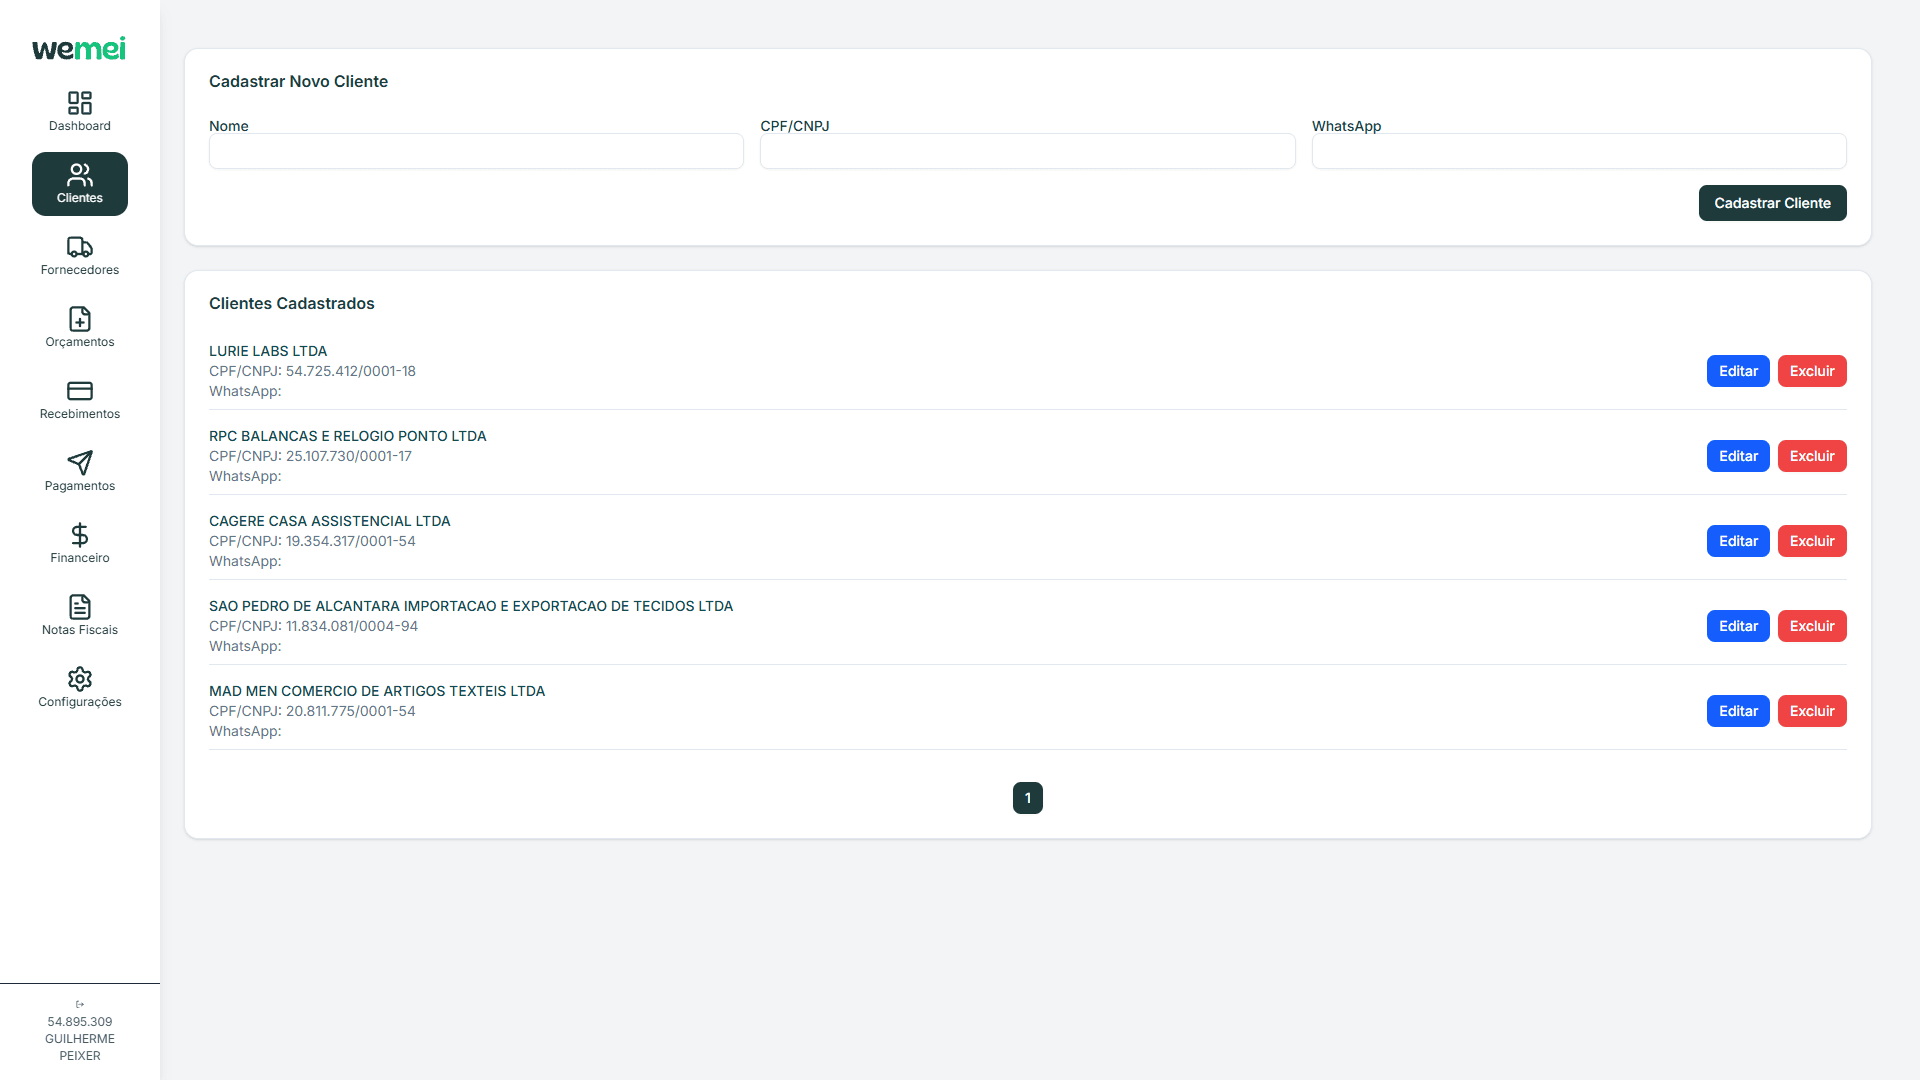Select page 1 in pagination
Viewport: 1920px width, 1080px height.
click(x=1027, y=798)
